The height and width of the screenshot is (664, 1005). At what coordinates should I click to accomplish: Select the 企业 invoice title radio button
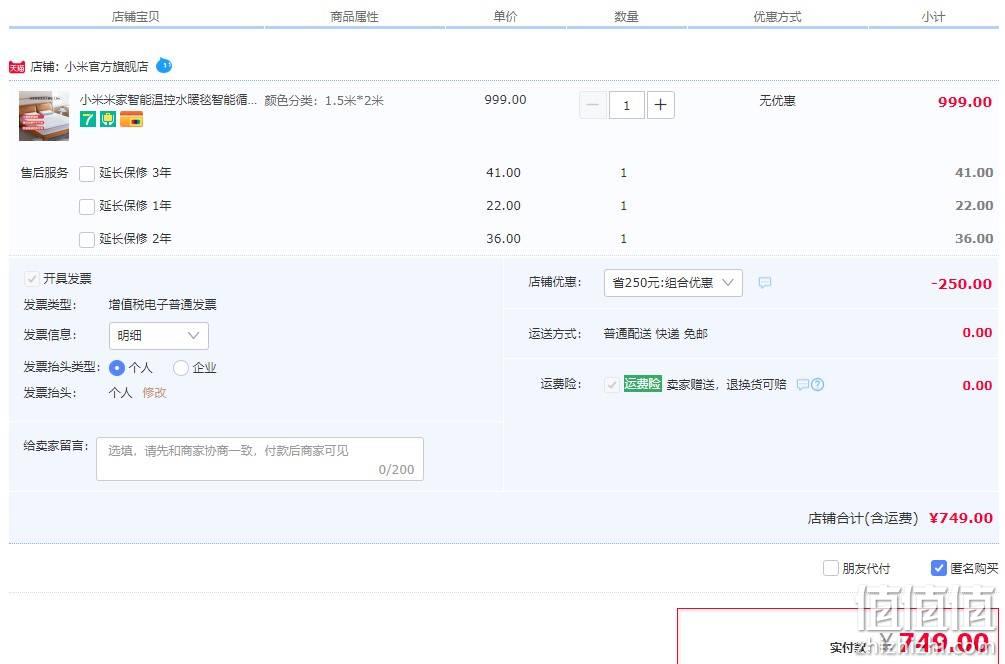click(181, 368)
